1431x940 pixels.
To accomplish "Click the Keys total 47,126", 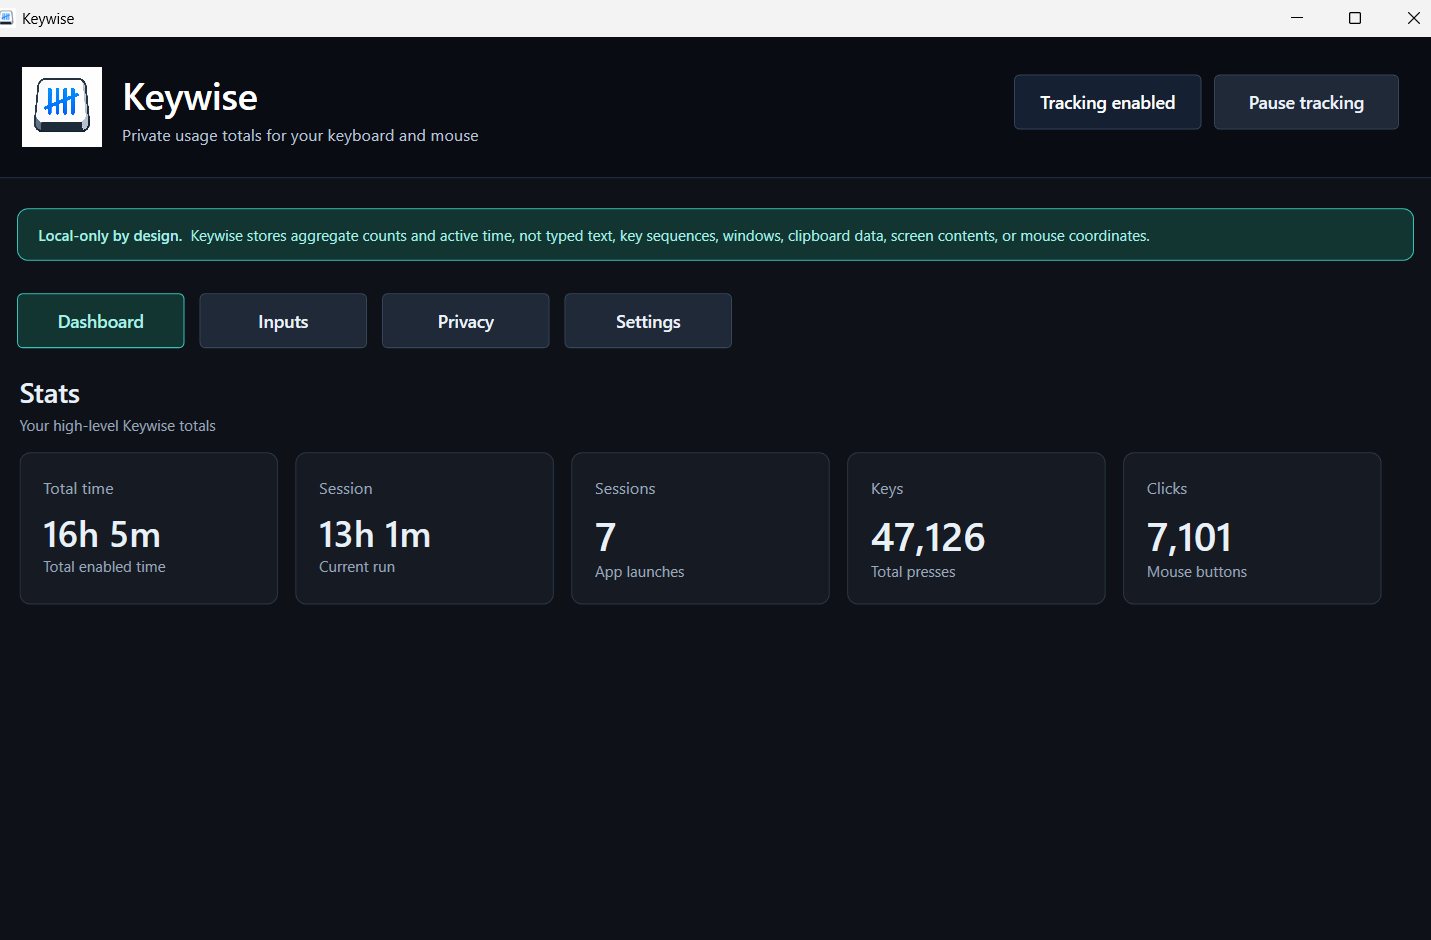I will point(928,538).
